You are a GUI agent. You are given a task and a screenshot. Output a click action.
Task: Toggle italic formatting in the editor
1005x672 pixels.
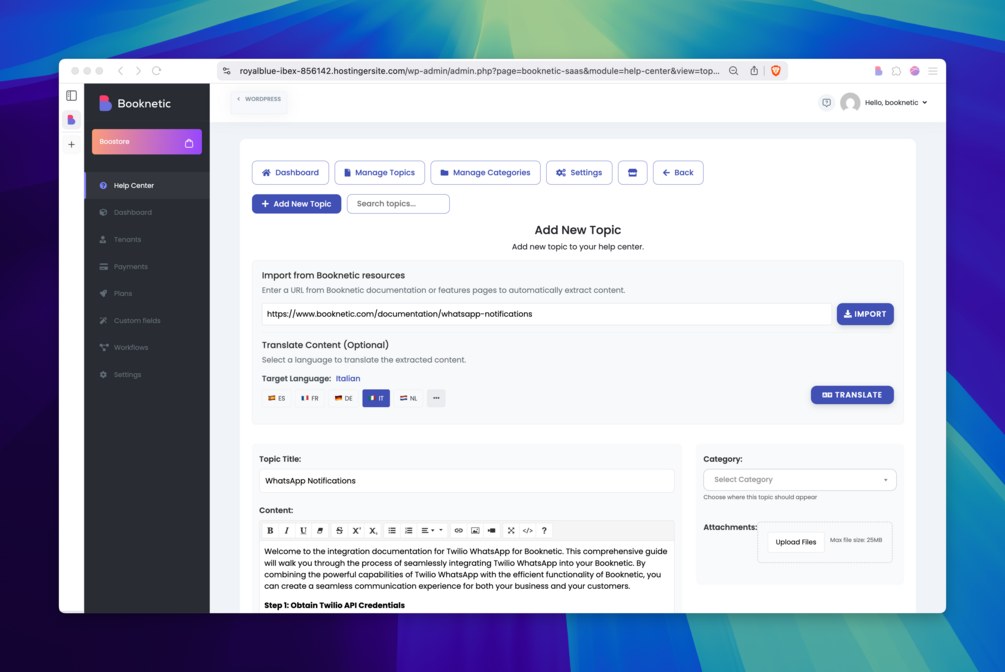click(287, 530)
